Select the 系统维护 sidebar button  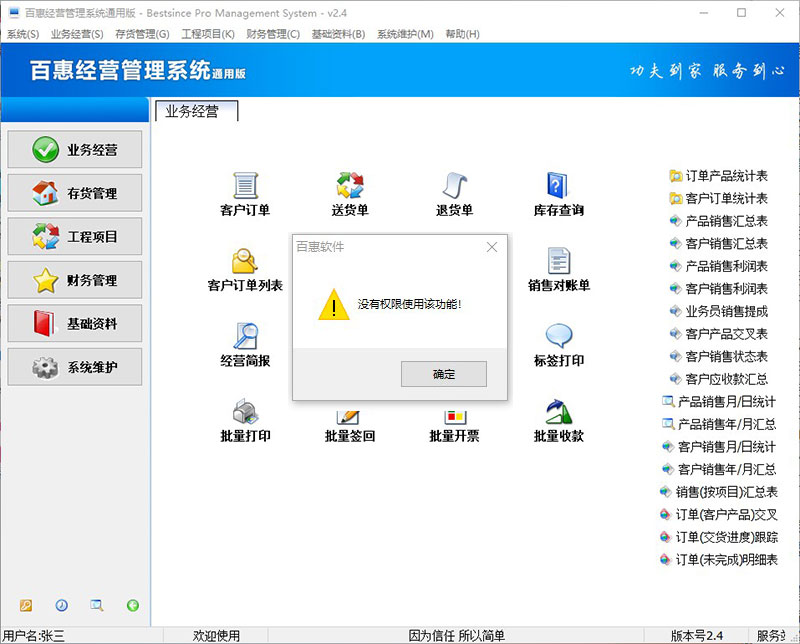coord(74,366)
